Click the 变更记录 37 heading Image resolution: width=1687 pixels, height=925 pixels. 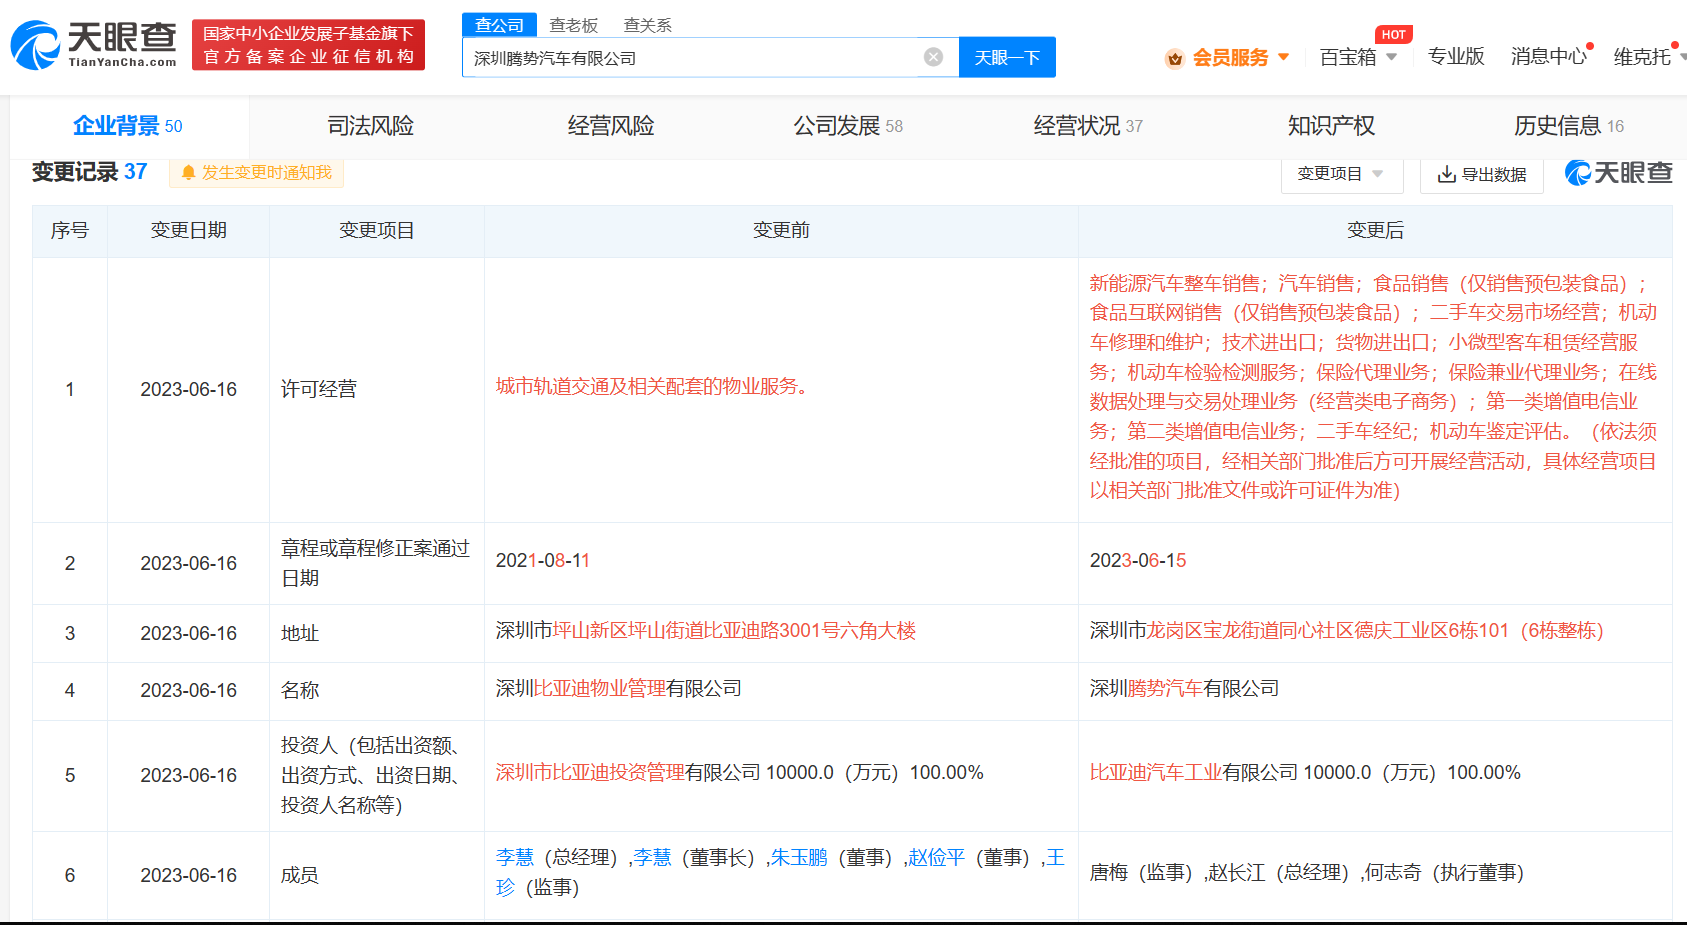(x=90, y=172)
